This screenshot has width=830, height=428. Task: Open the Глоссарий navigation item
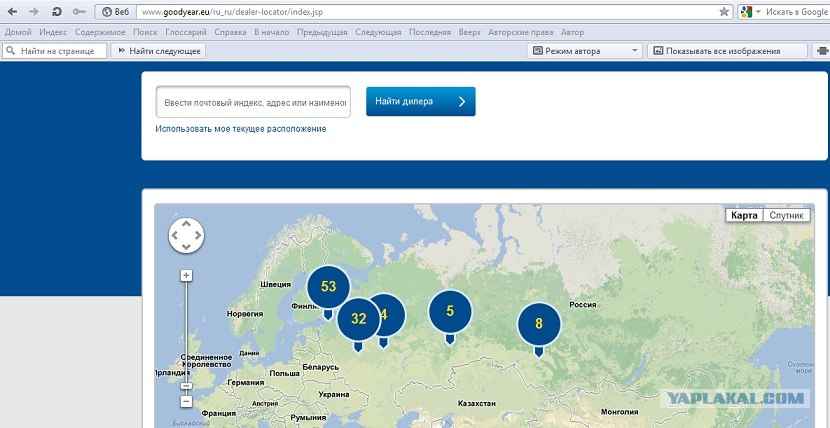click(x=186, y=32)
